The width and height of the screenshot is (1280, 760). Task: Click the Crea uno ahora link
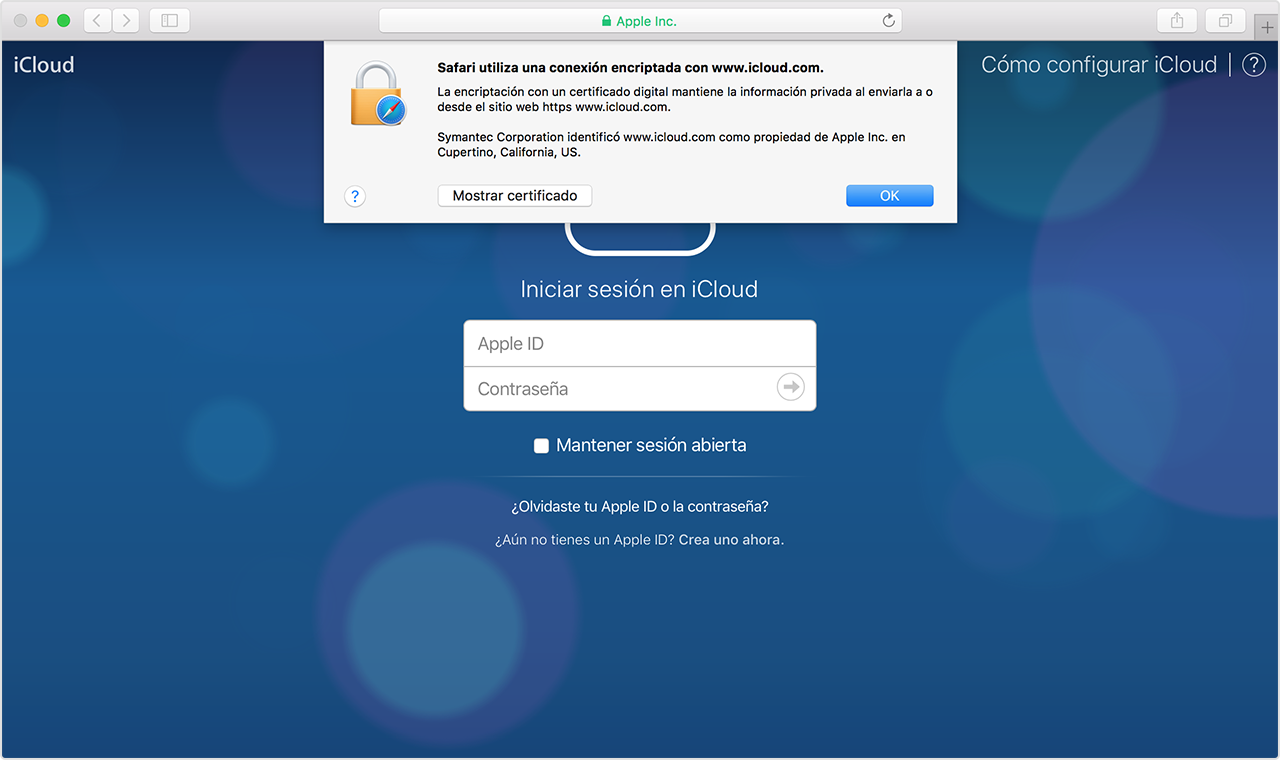click(x=731, y=540)
